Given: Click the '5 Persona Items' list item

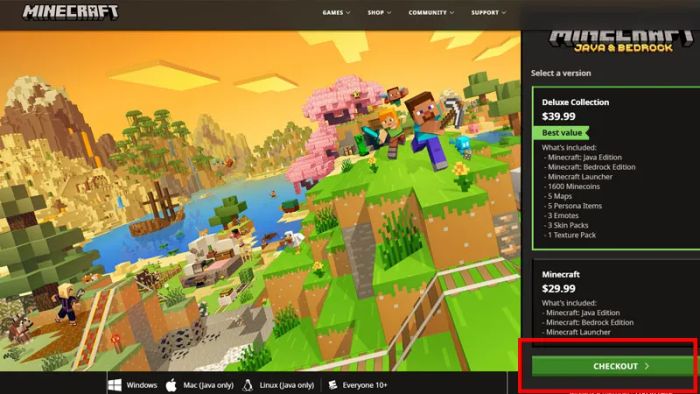Looking at the screenshot, I should (574, 206).
